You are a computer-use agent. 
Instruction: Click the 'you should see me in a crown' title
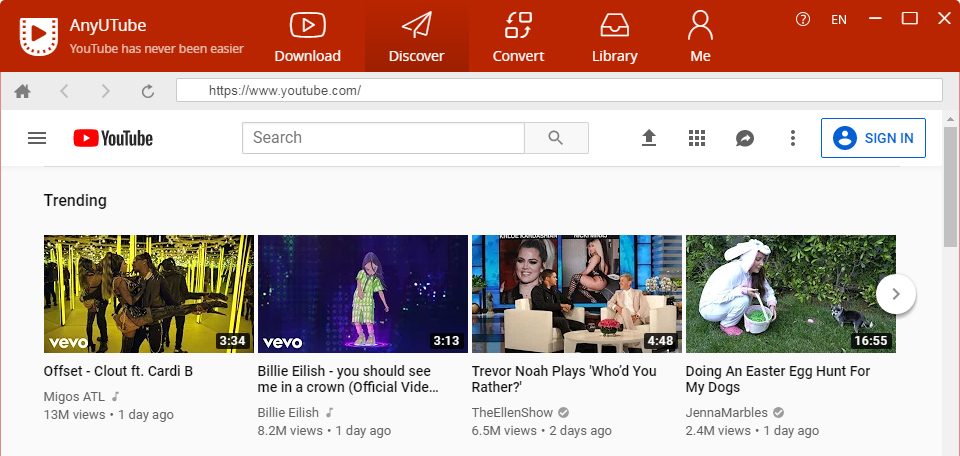coord(348,379)
